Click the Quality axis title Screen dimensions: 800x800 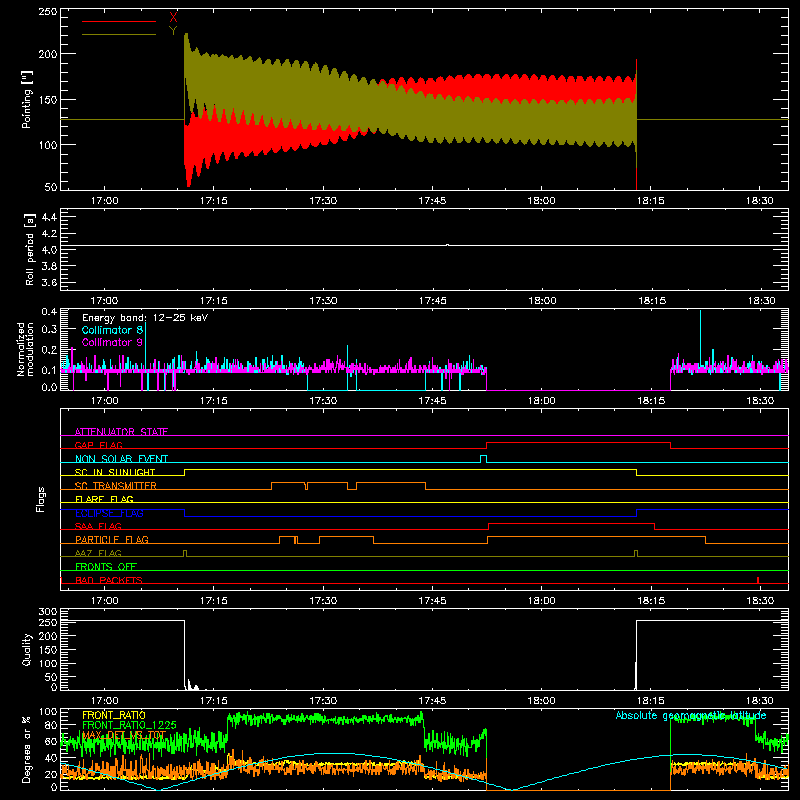pos(27,649)
